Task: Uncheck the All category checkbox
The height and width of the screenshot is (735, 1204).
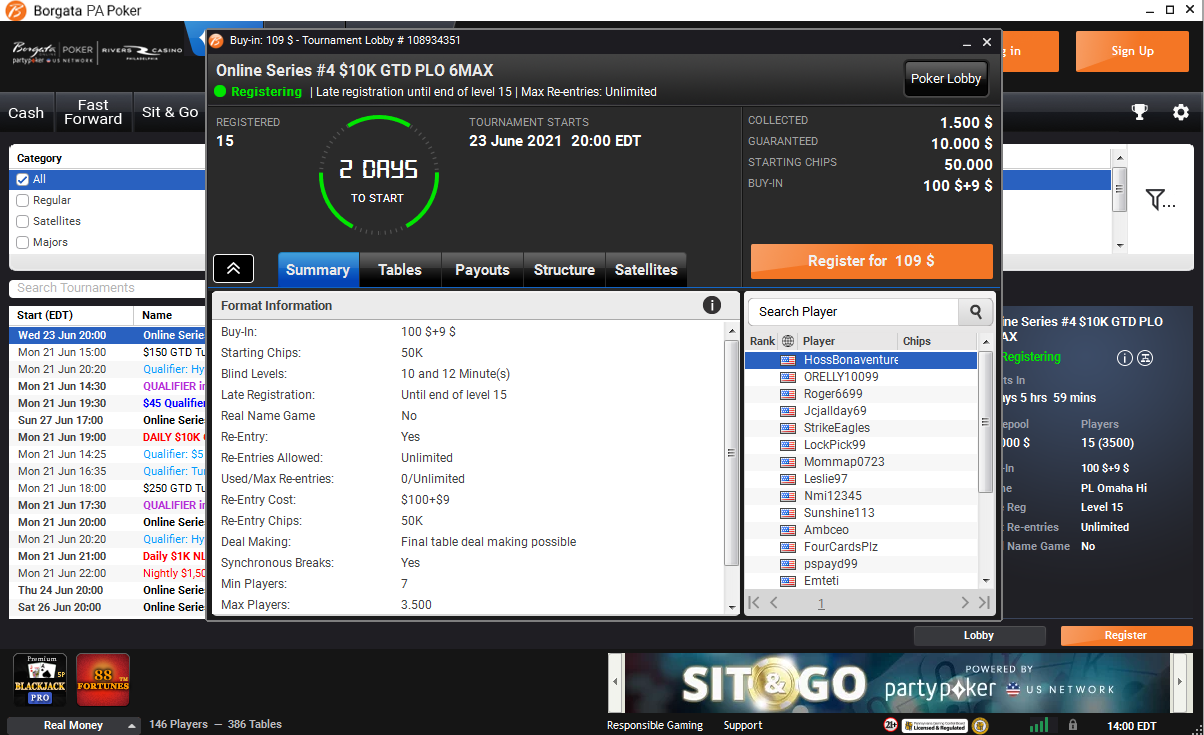Action: tap(23, 179)
